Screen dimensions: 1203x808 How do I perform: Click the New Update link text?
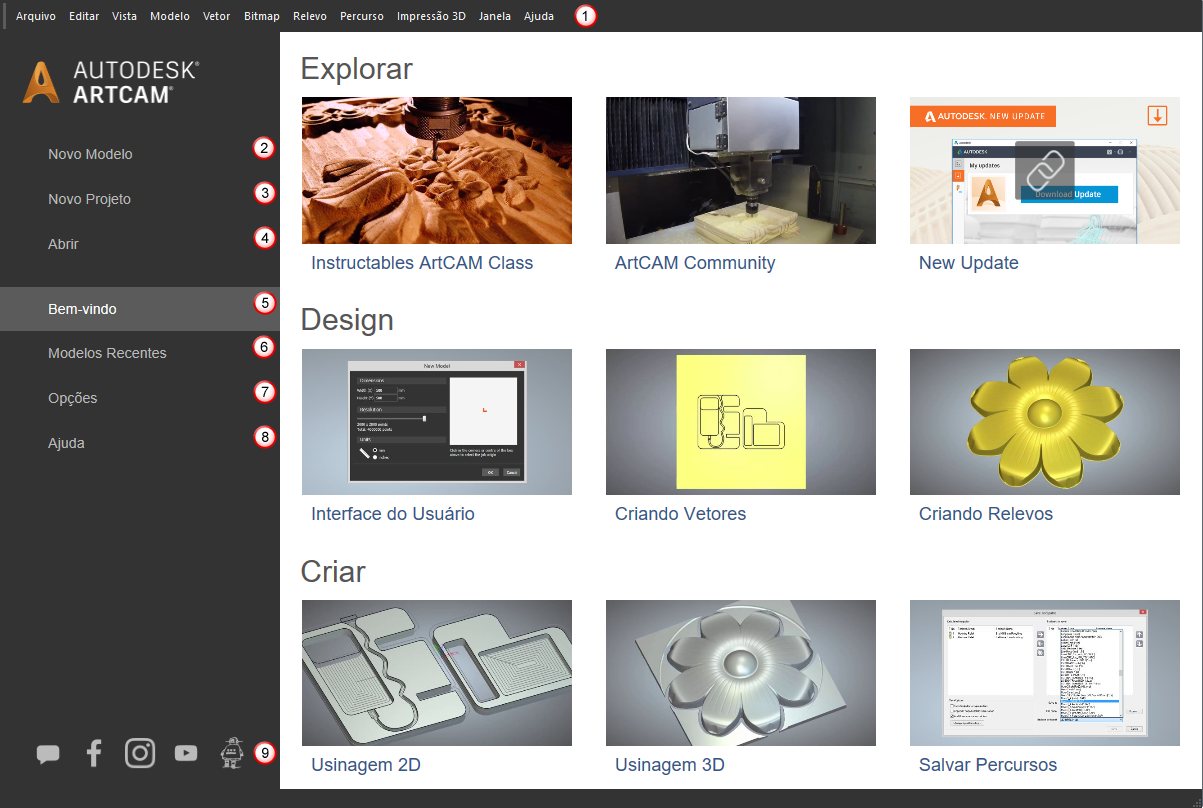coord(968,263)
